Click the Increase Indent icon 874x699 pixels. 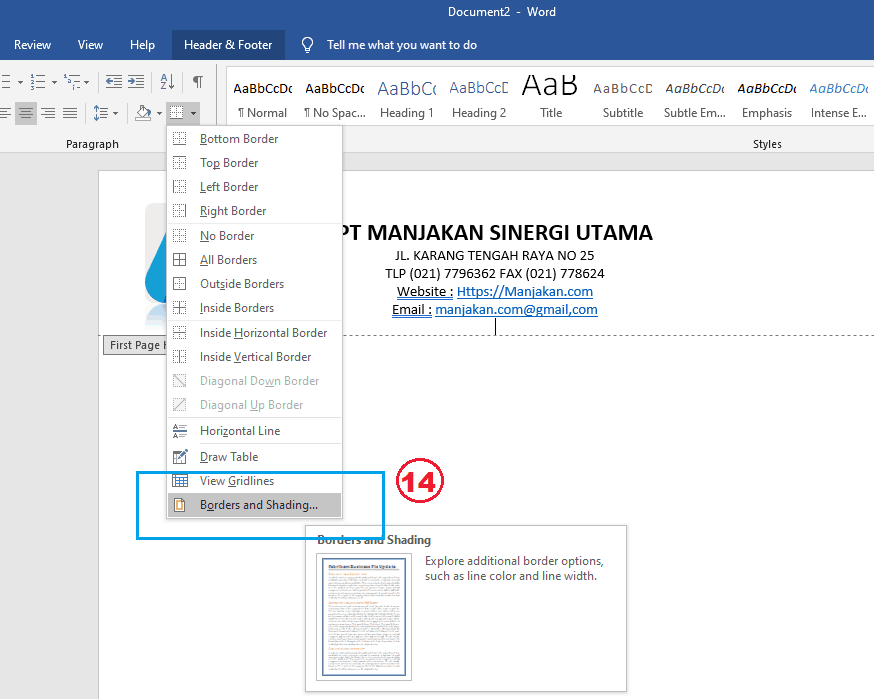click(x=136, y=82)
